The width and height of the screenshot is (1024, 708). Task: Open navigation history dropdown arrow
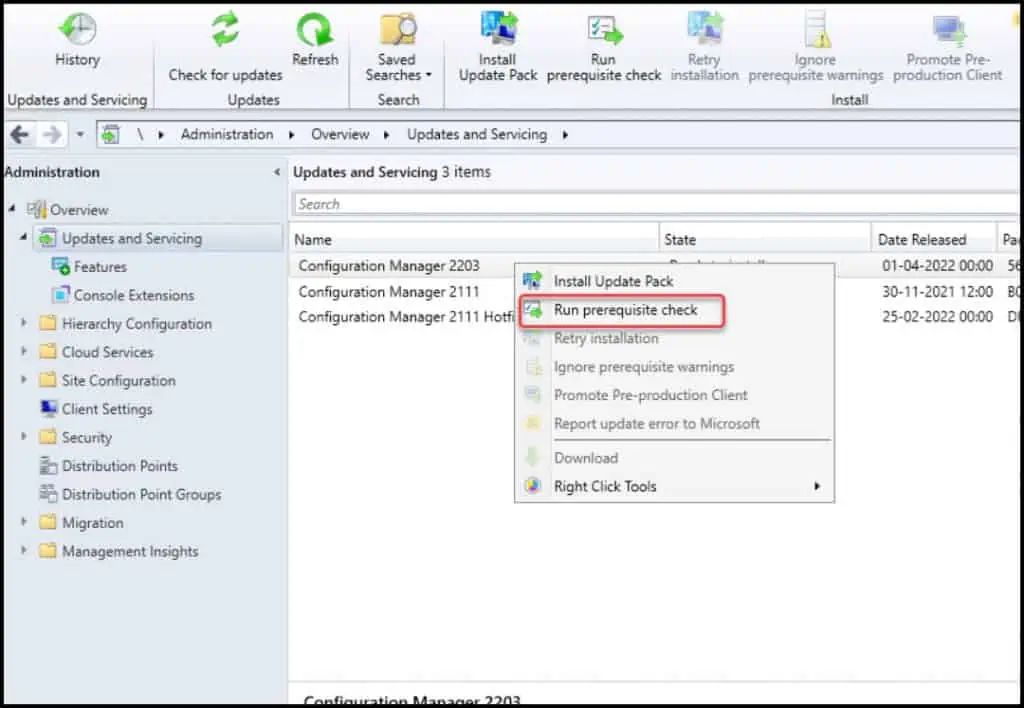point(80,135)
